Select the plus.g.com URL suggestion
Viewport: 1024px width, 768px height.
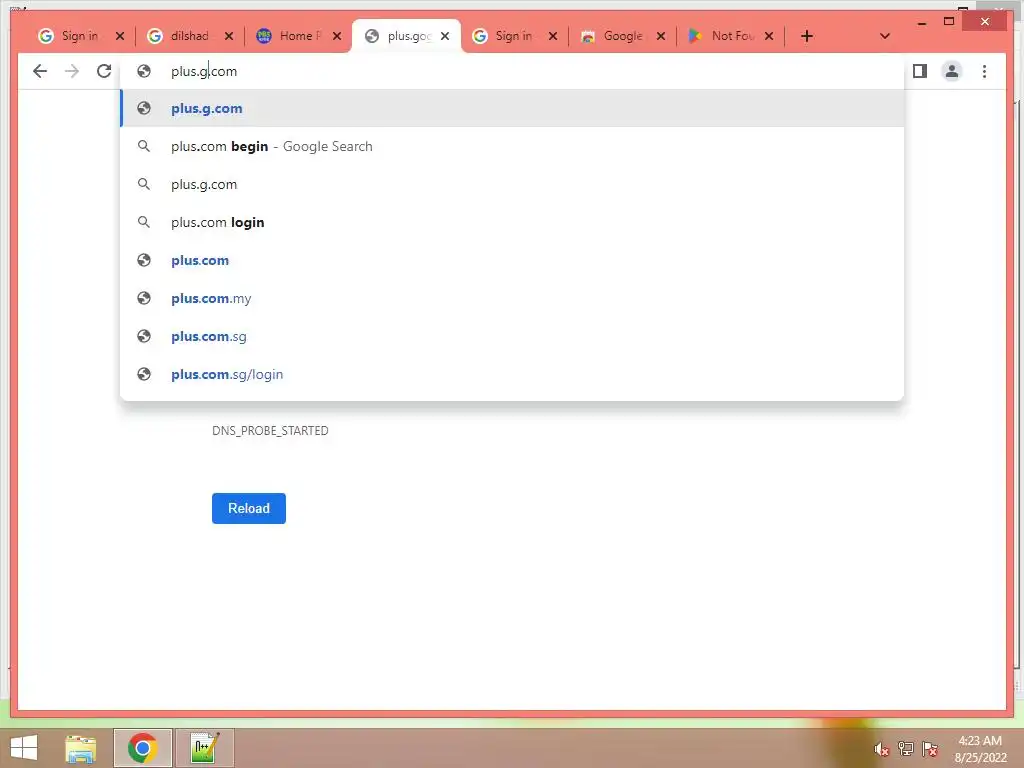pos(512,108)
